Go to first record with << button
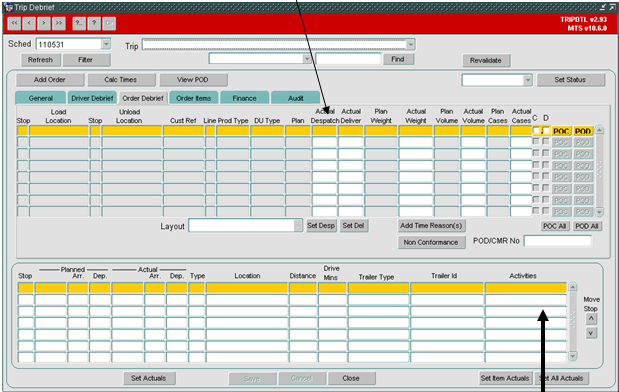 click(14, 24)
